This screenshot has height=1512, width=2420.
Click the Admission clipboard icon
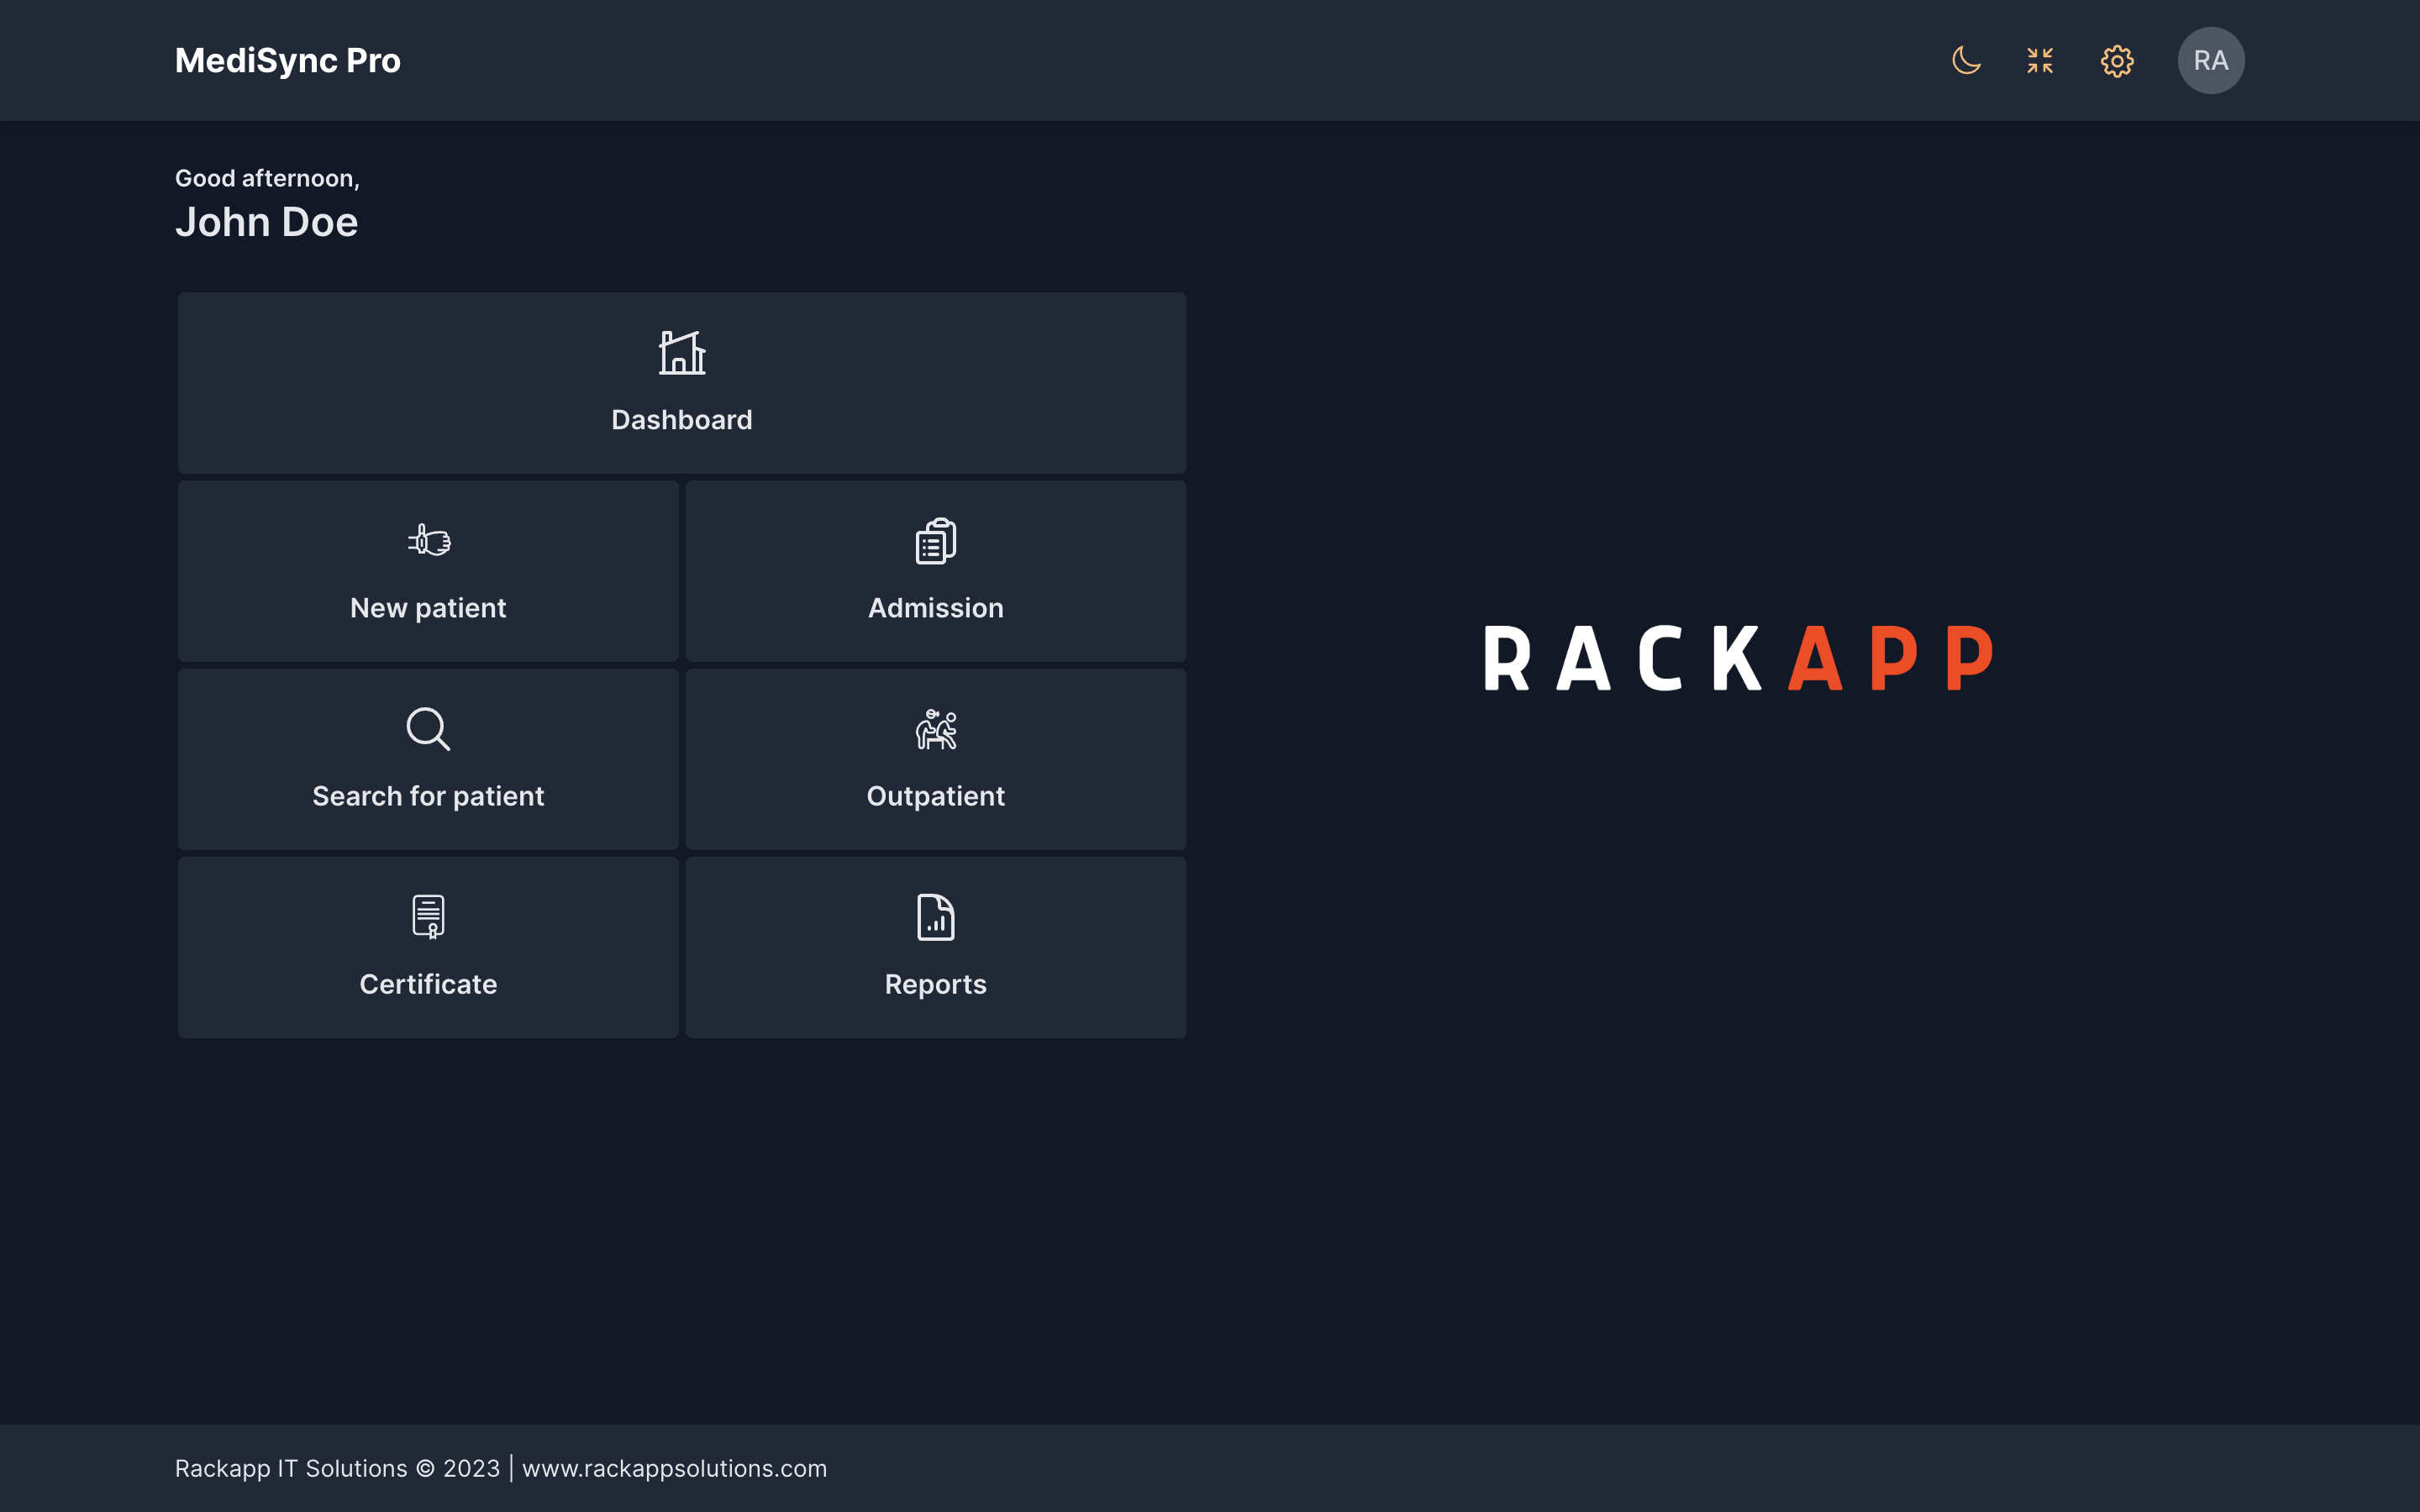click(936, 541)
